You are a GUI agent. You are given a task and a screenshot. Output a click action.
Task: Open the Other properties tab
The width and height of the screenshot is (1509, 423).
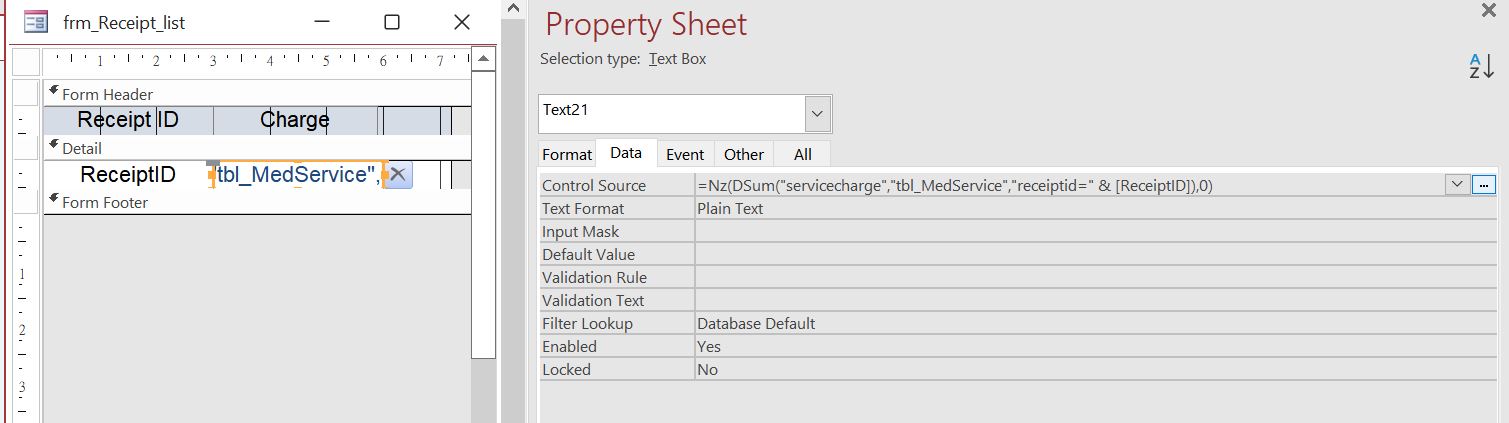(744, 154)
